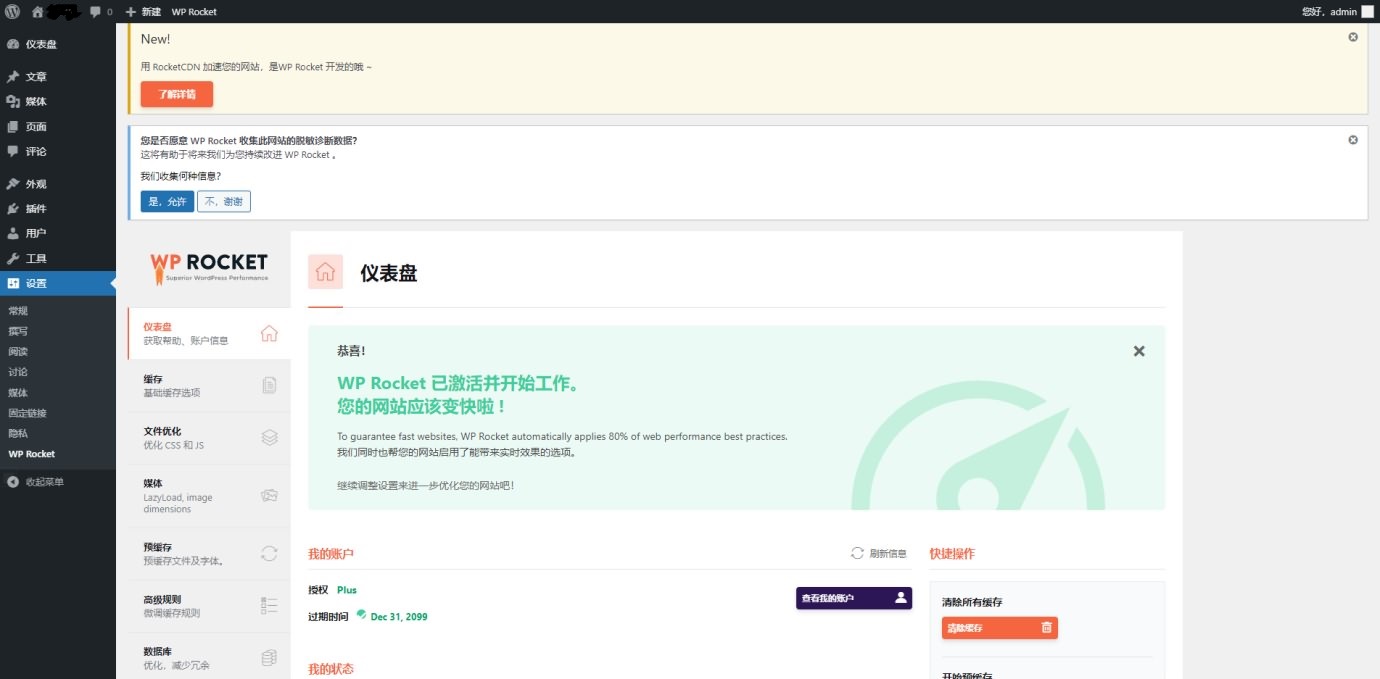Click house icon in 仪表盘 tab
The width and height of the screenshot is (1380, 679).
coord(269,333)
